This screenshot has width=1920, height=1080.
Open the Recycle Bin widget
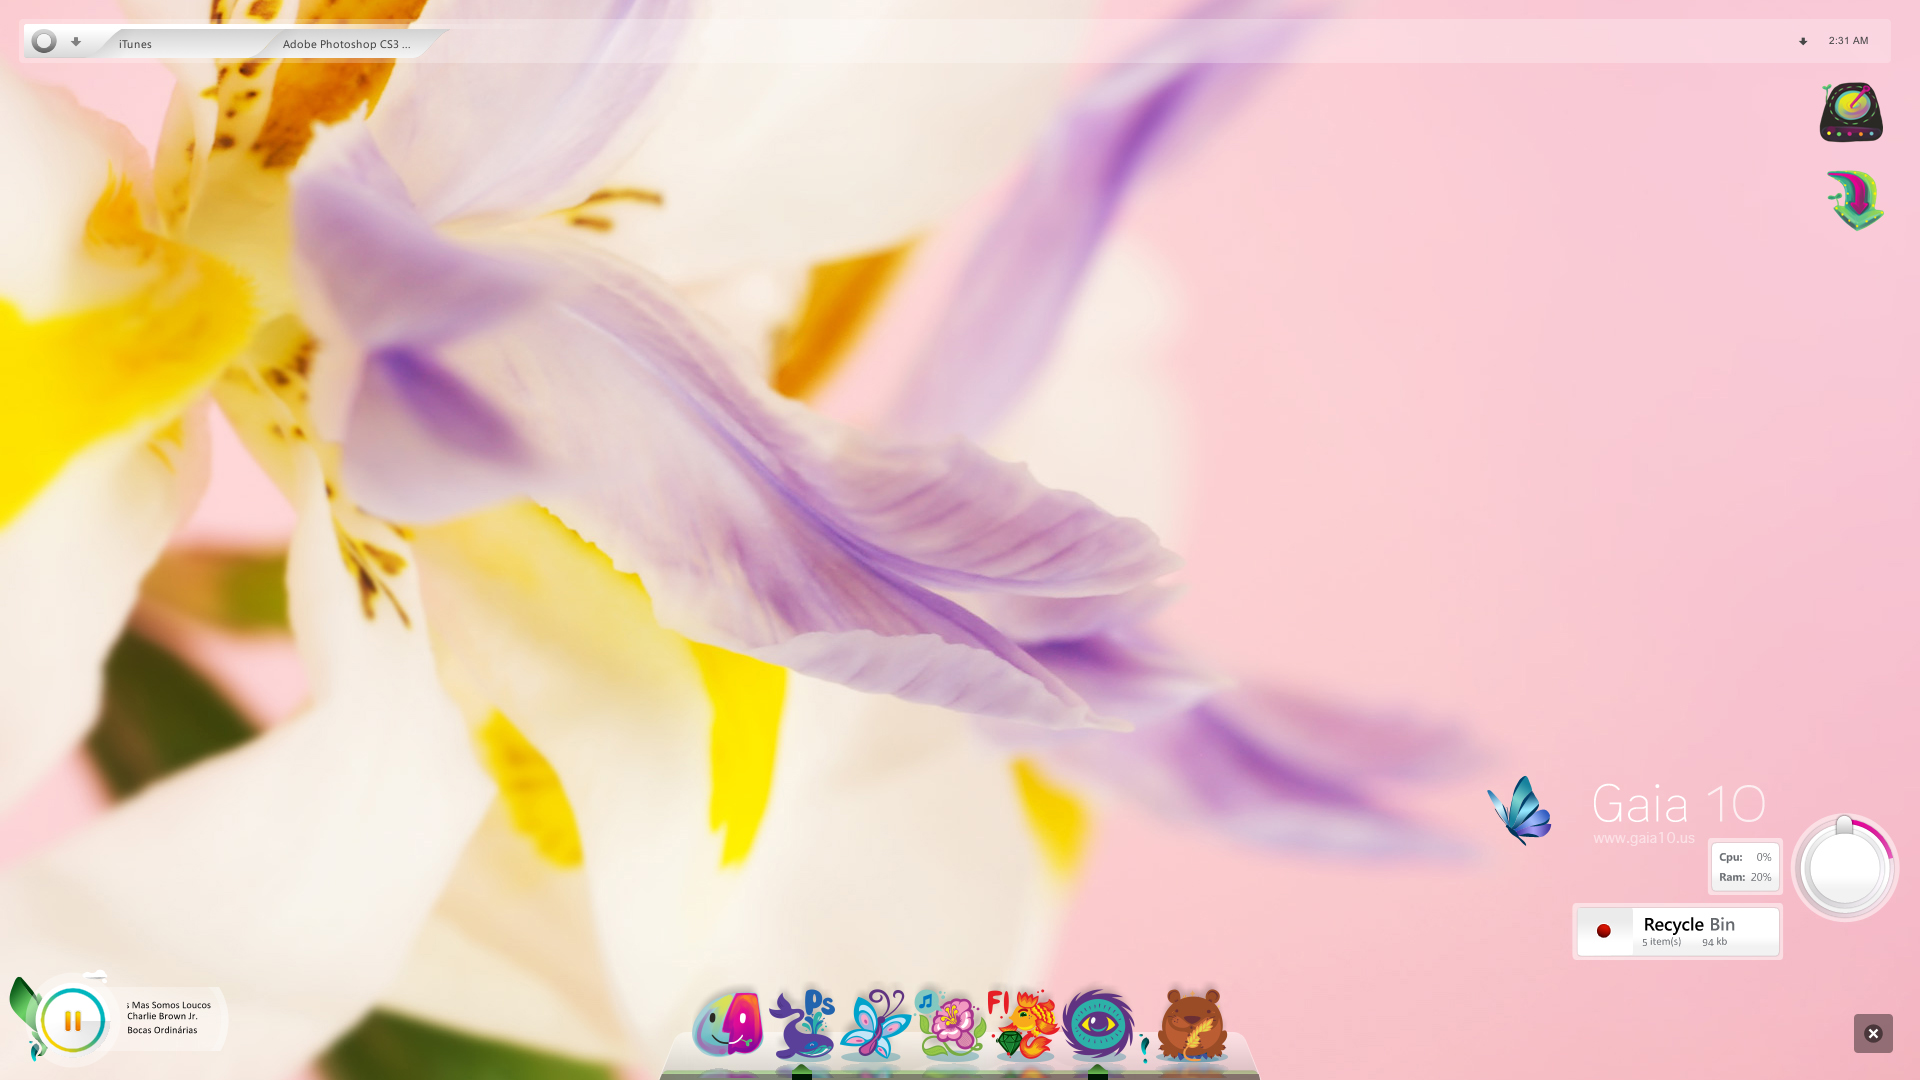click(1678, 931)
